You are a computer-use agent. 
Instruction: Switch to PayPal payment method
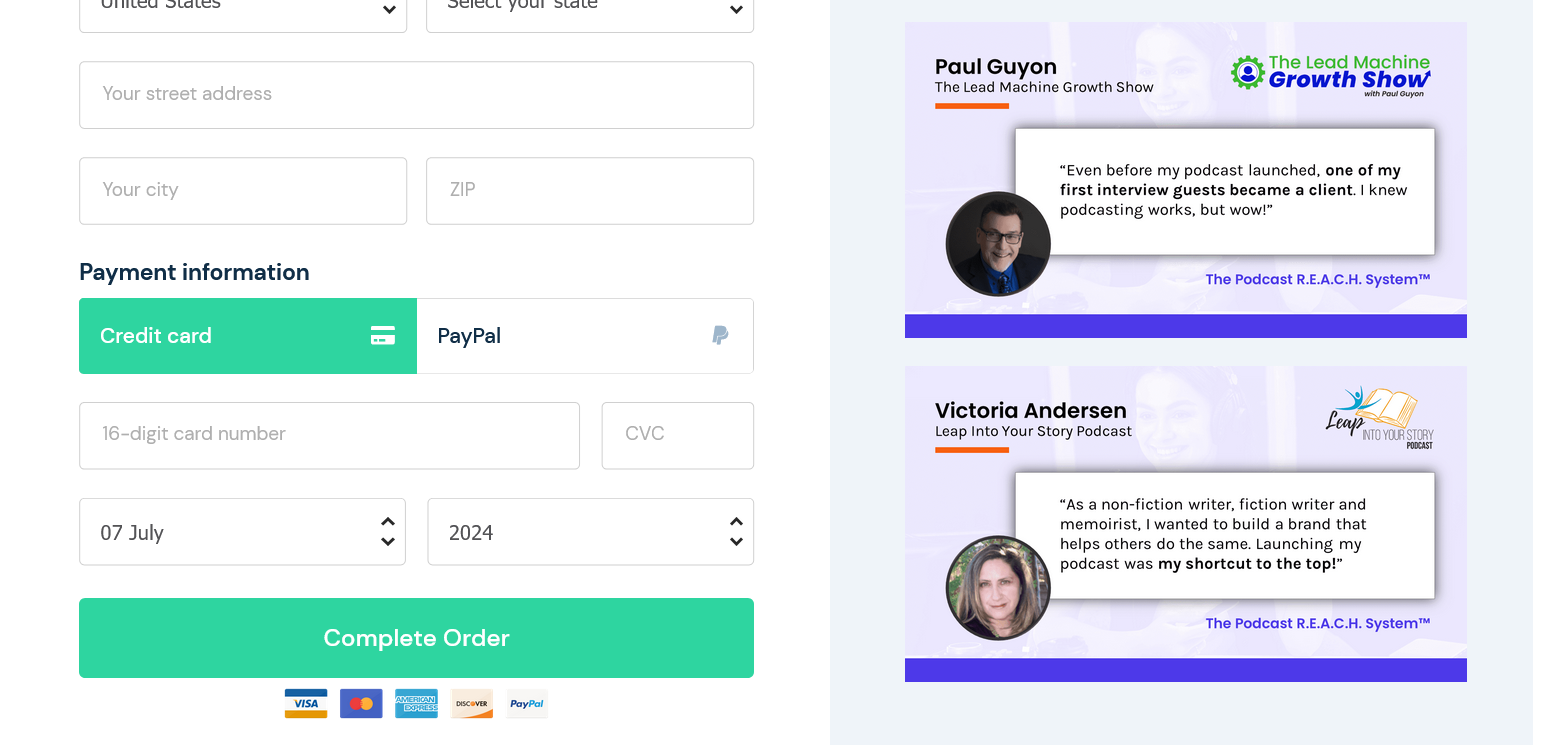click(x=585, y=336)
